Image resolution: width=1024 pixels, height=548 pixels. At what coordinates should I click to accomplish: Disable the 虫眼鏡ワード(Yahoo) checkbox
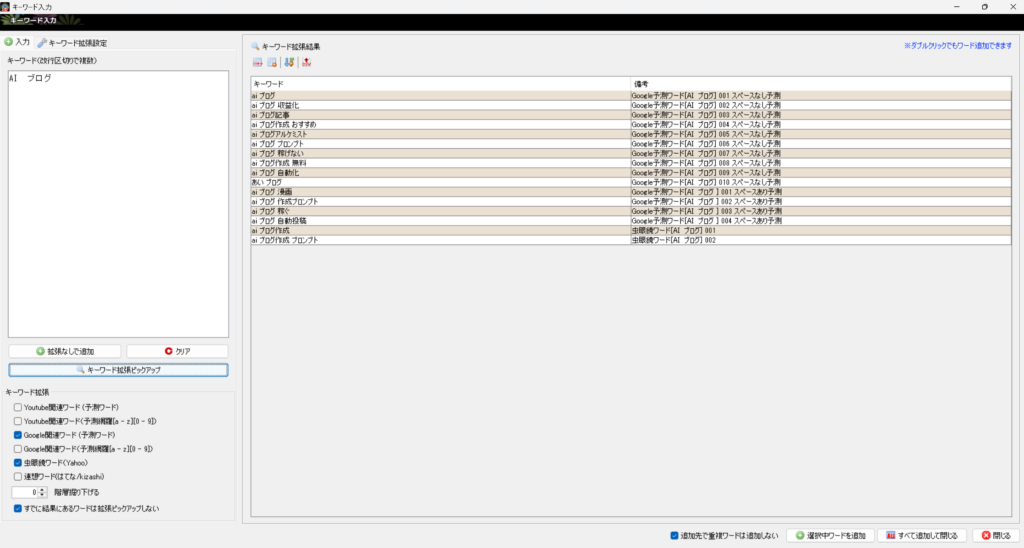click(18, 463)
